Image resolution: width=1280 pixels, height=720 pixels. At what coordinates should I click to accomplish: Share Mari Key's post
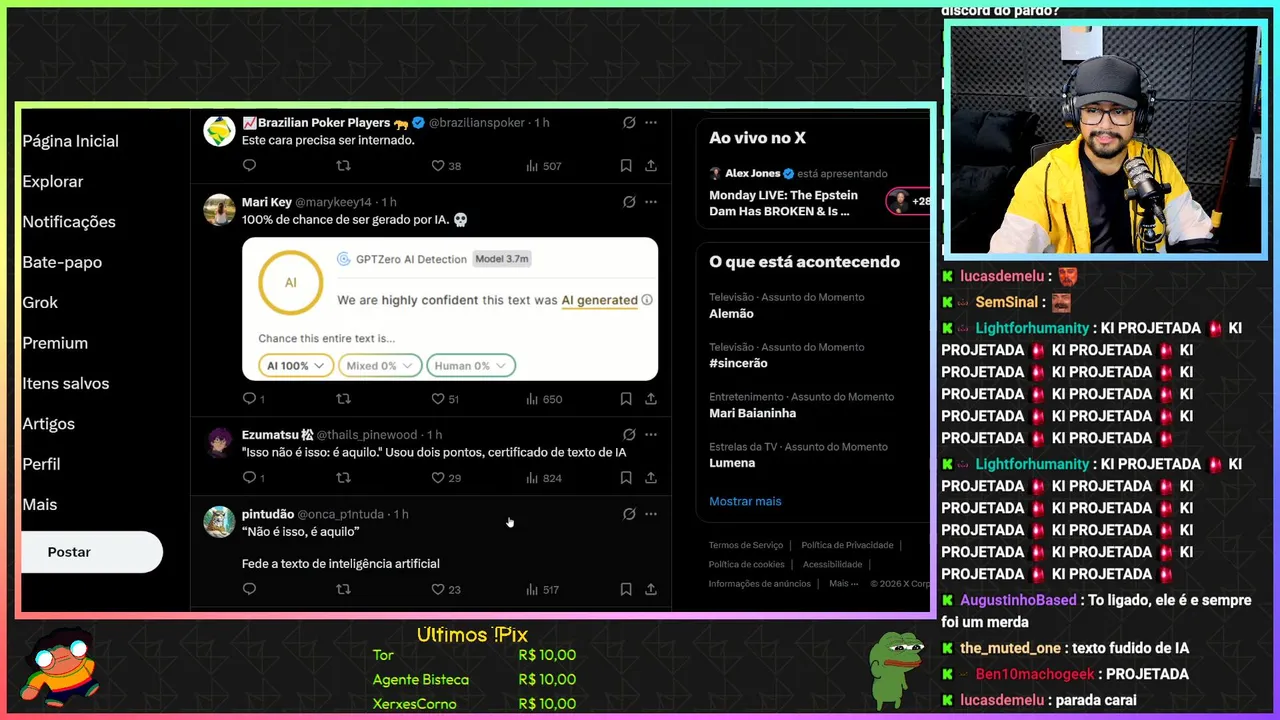pos(651,399)
